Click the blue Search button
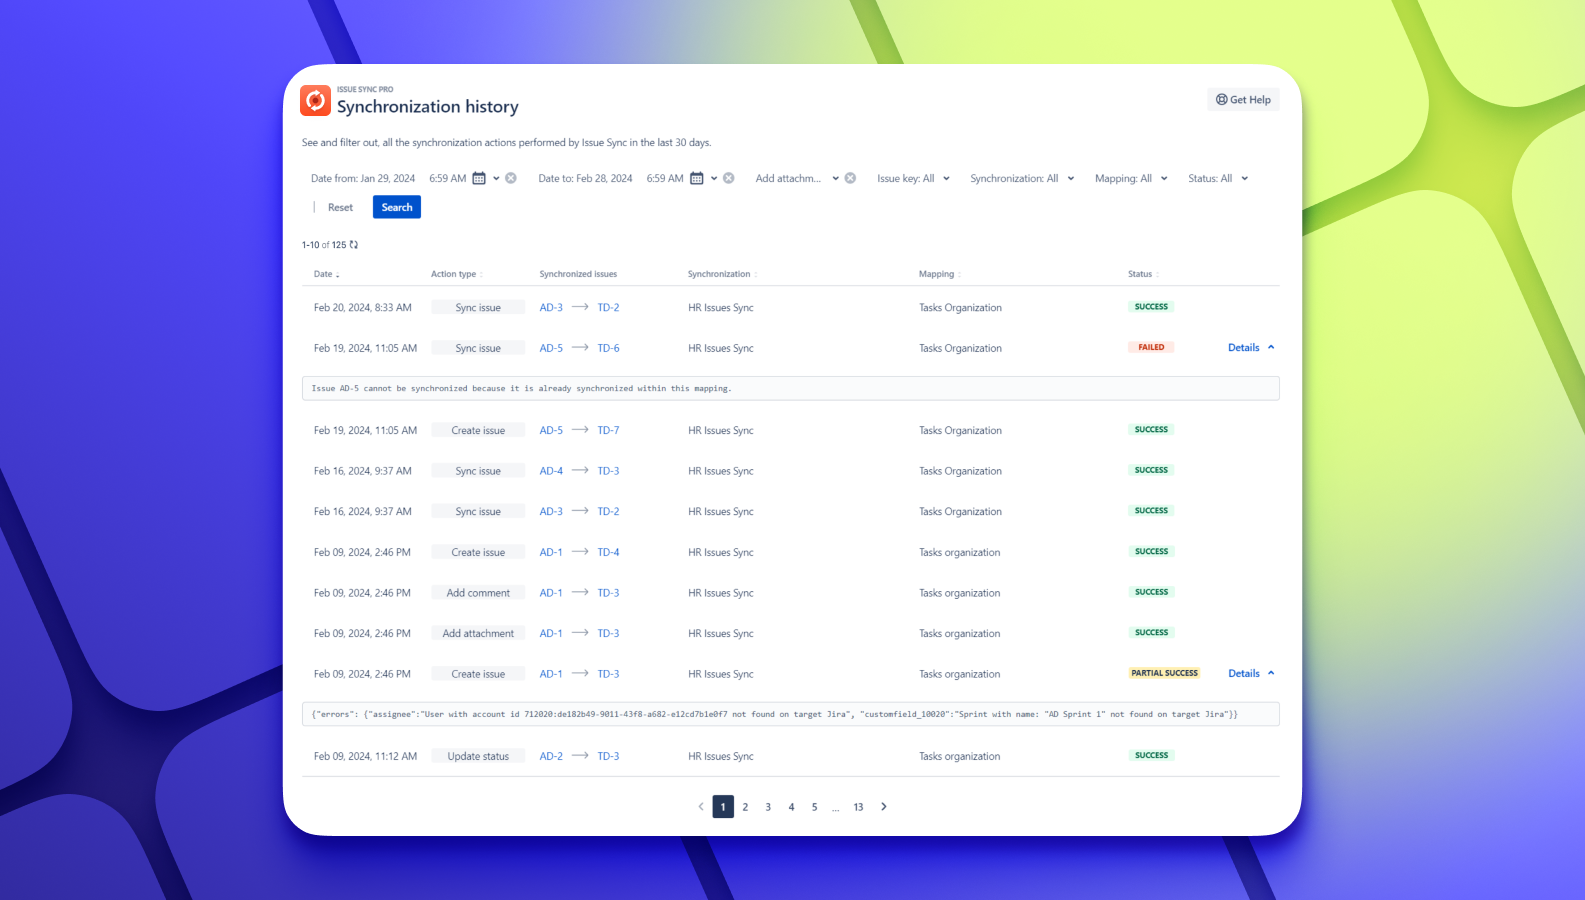 point(397,207)
